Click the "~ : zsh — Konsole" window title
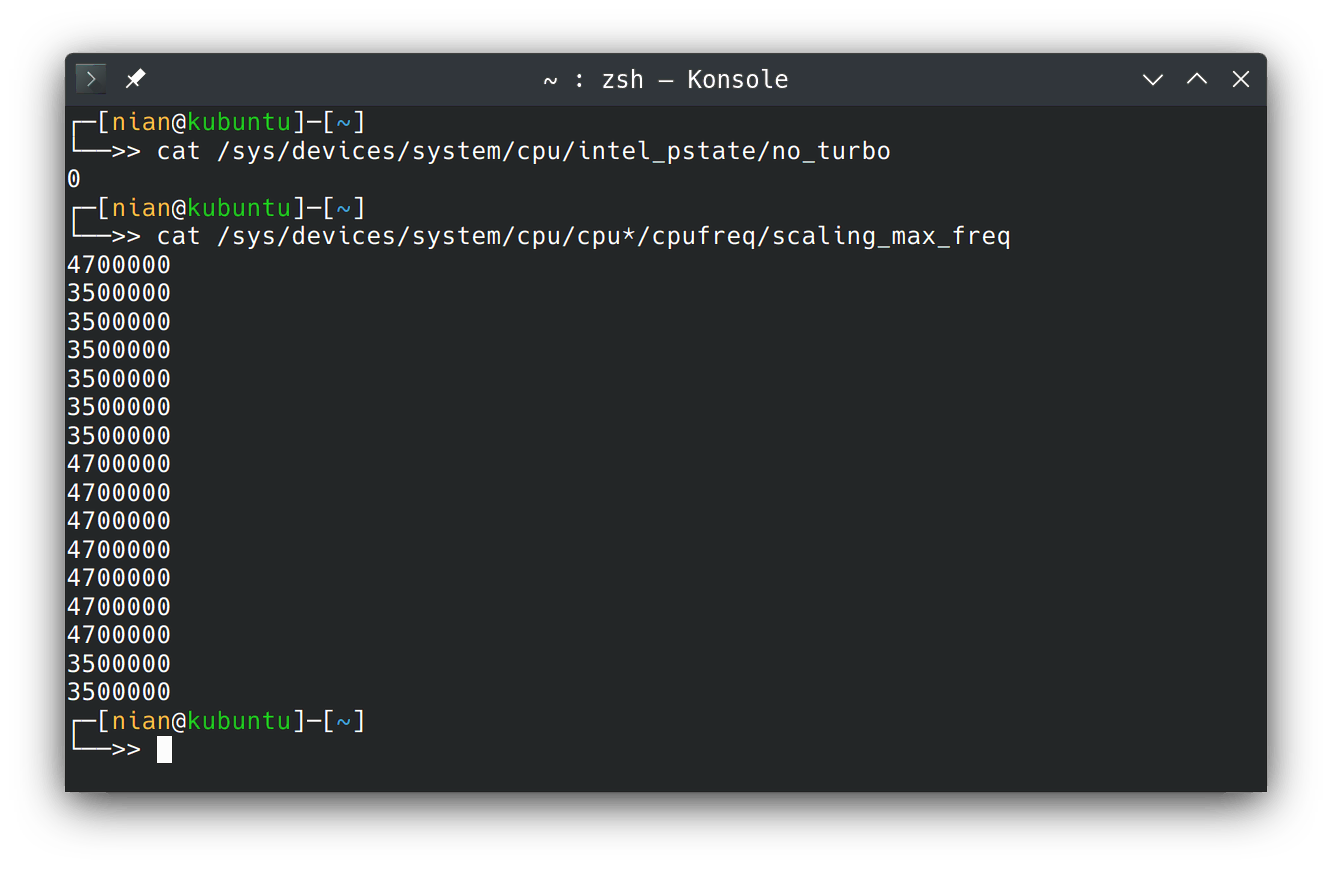 [665, 79]
